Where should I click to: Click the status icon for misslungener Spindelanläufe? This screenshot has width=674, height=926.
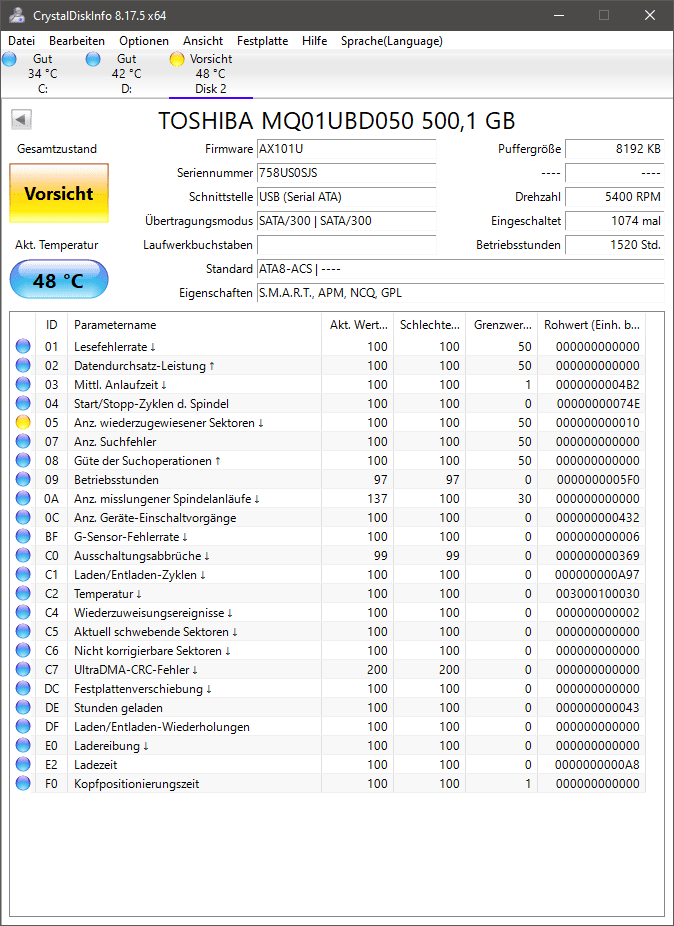click(23, 498)
